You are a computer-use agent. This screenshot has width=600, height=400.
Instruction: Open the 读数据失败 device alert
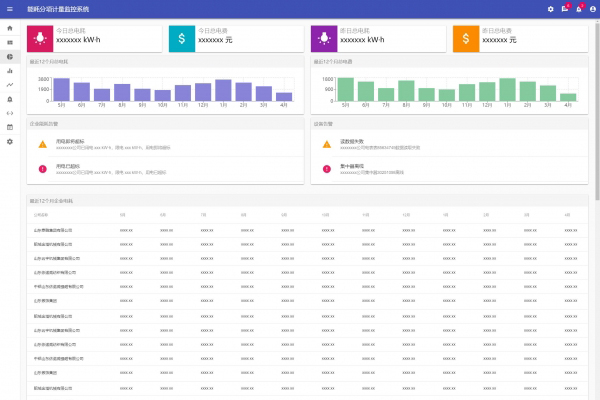449,144
